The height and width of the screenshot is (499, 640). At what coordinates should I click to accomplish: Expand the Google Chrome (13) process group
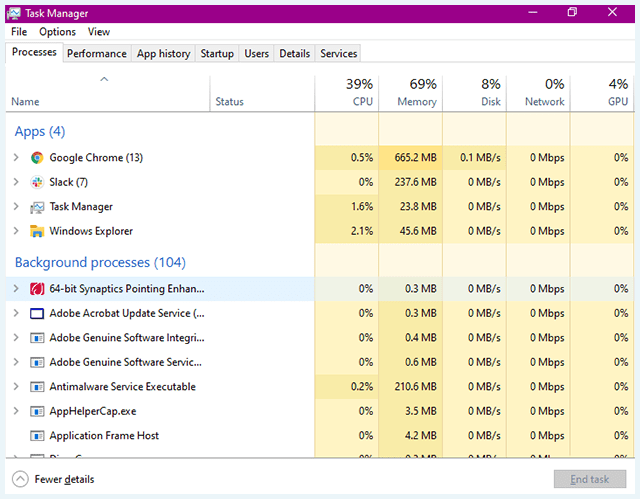tap(16, 157)
